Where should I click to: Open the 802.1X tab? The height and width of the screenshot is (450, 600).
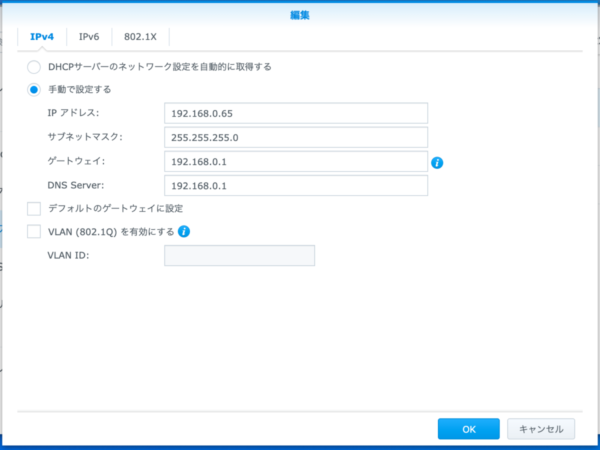(x=140, y=37)
